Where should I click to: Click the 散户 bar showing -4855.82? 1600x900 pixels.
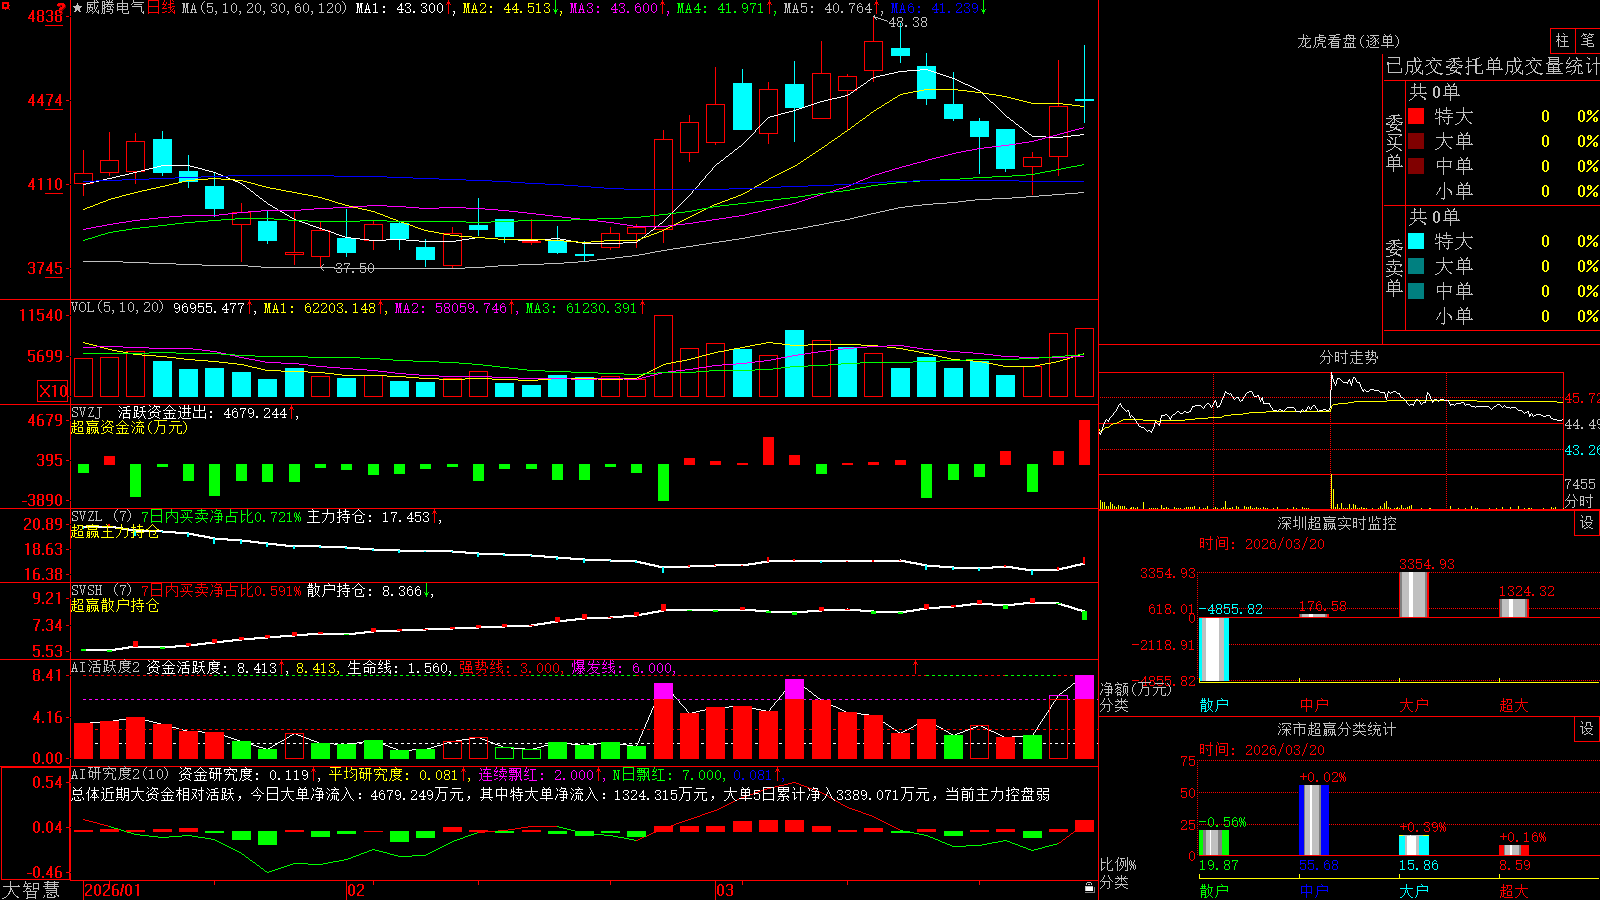pyautogui.click(x=1214, y=650)
